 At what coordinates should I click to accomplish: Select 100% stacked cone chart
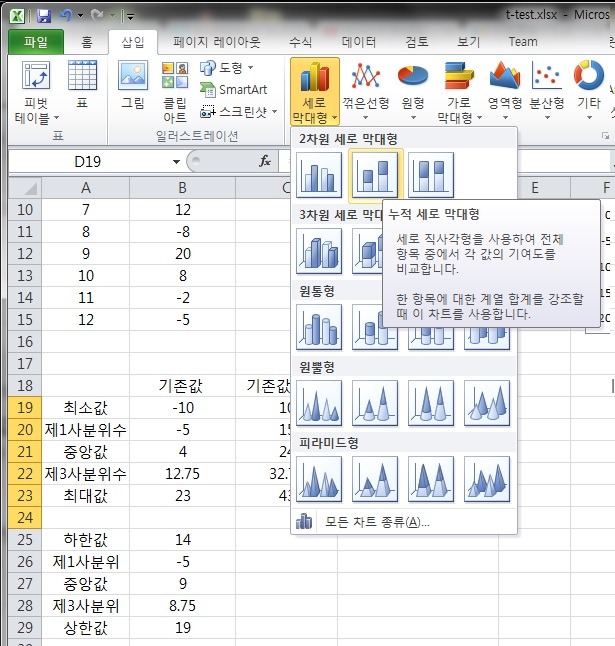[x=431, y=403]
